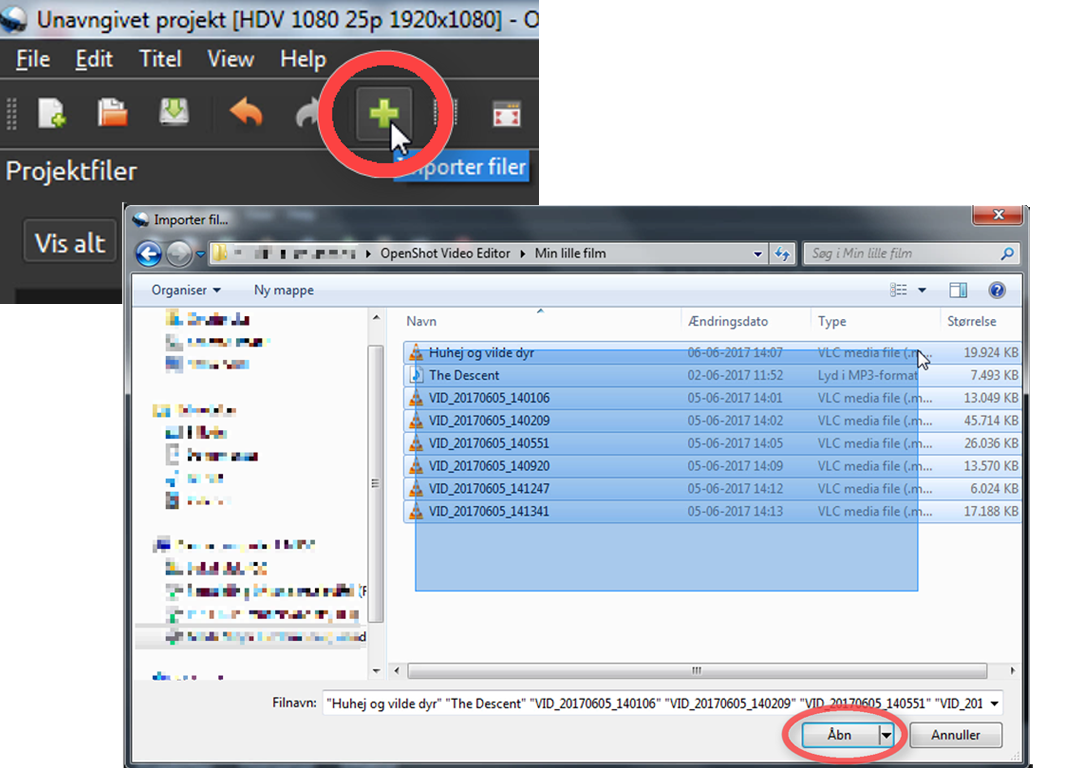Click the Min lille film breadcrumb
The width and height of the screenshot is (1080, 768).
(570, 253)
